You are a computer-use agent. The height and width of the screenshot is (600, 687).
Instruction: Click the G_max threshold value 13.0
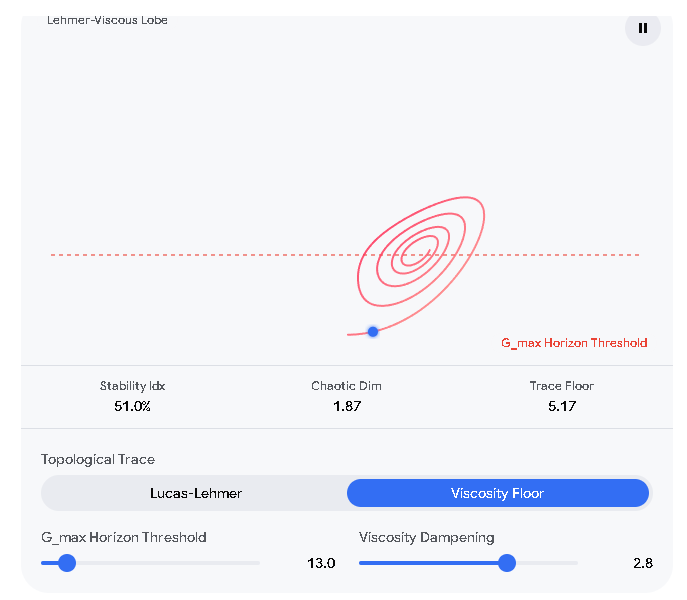pyautogui.click(x=321, y=563)
